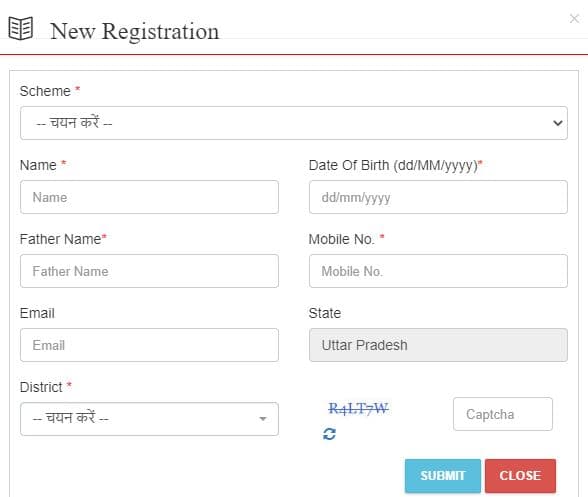The width and height of the screenshot is (588, 497).
Task: Submit the registration form
Action: 442,476
